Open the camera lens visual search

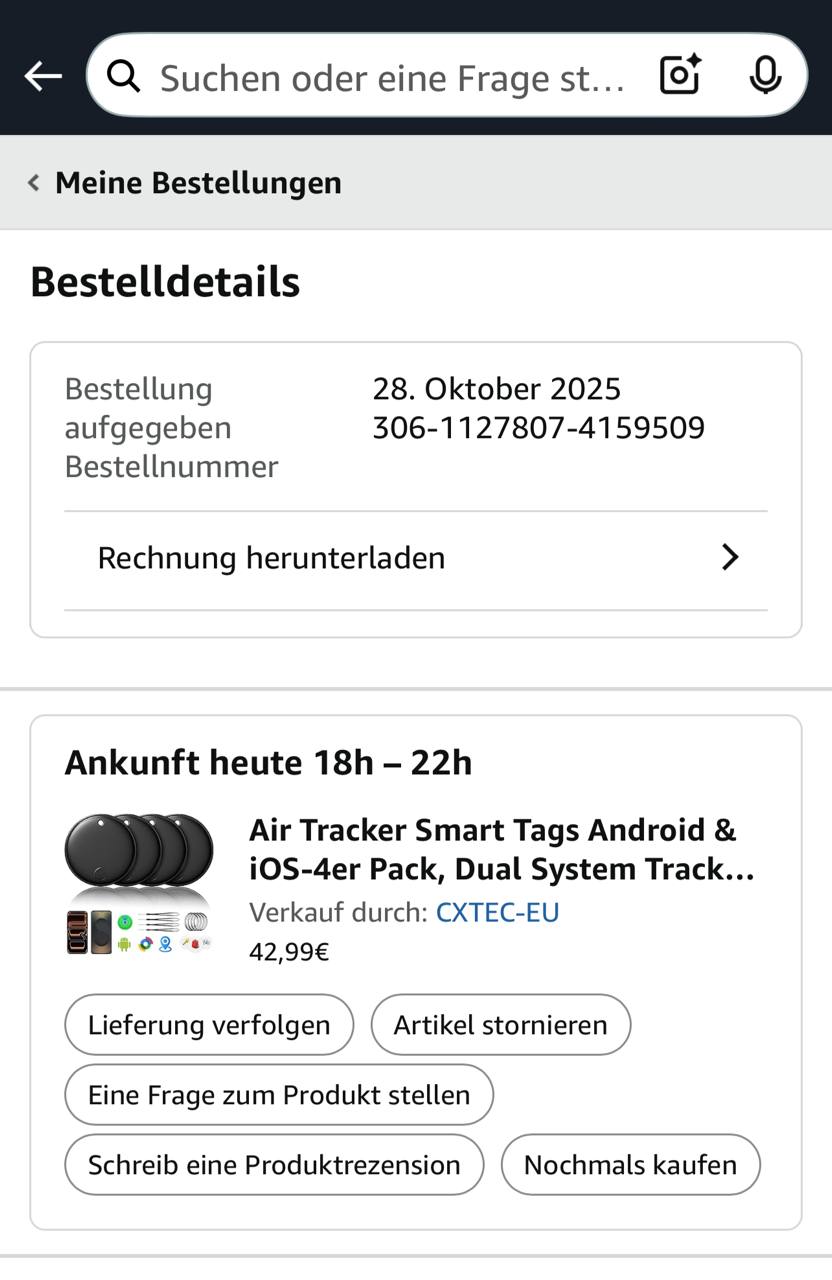(680, 76)
